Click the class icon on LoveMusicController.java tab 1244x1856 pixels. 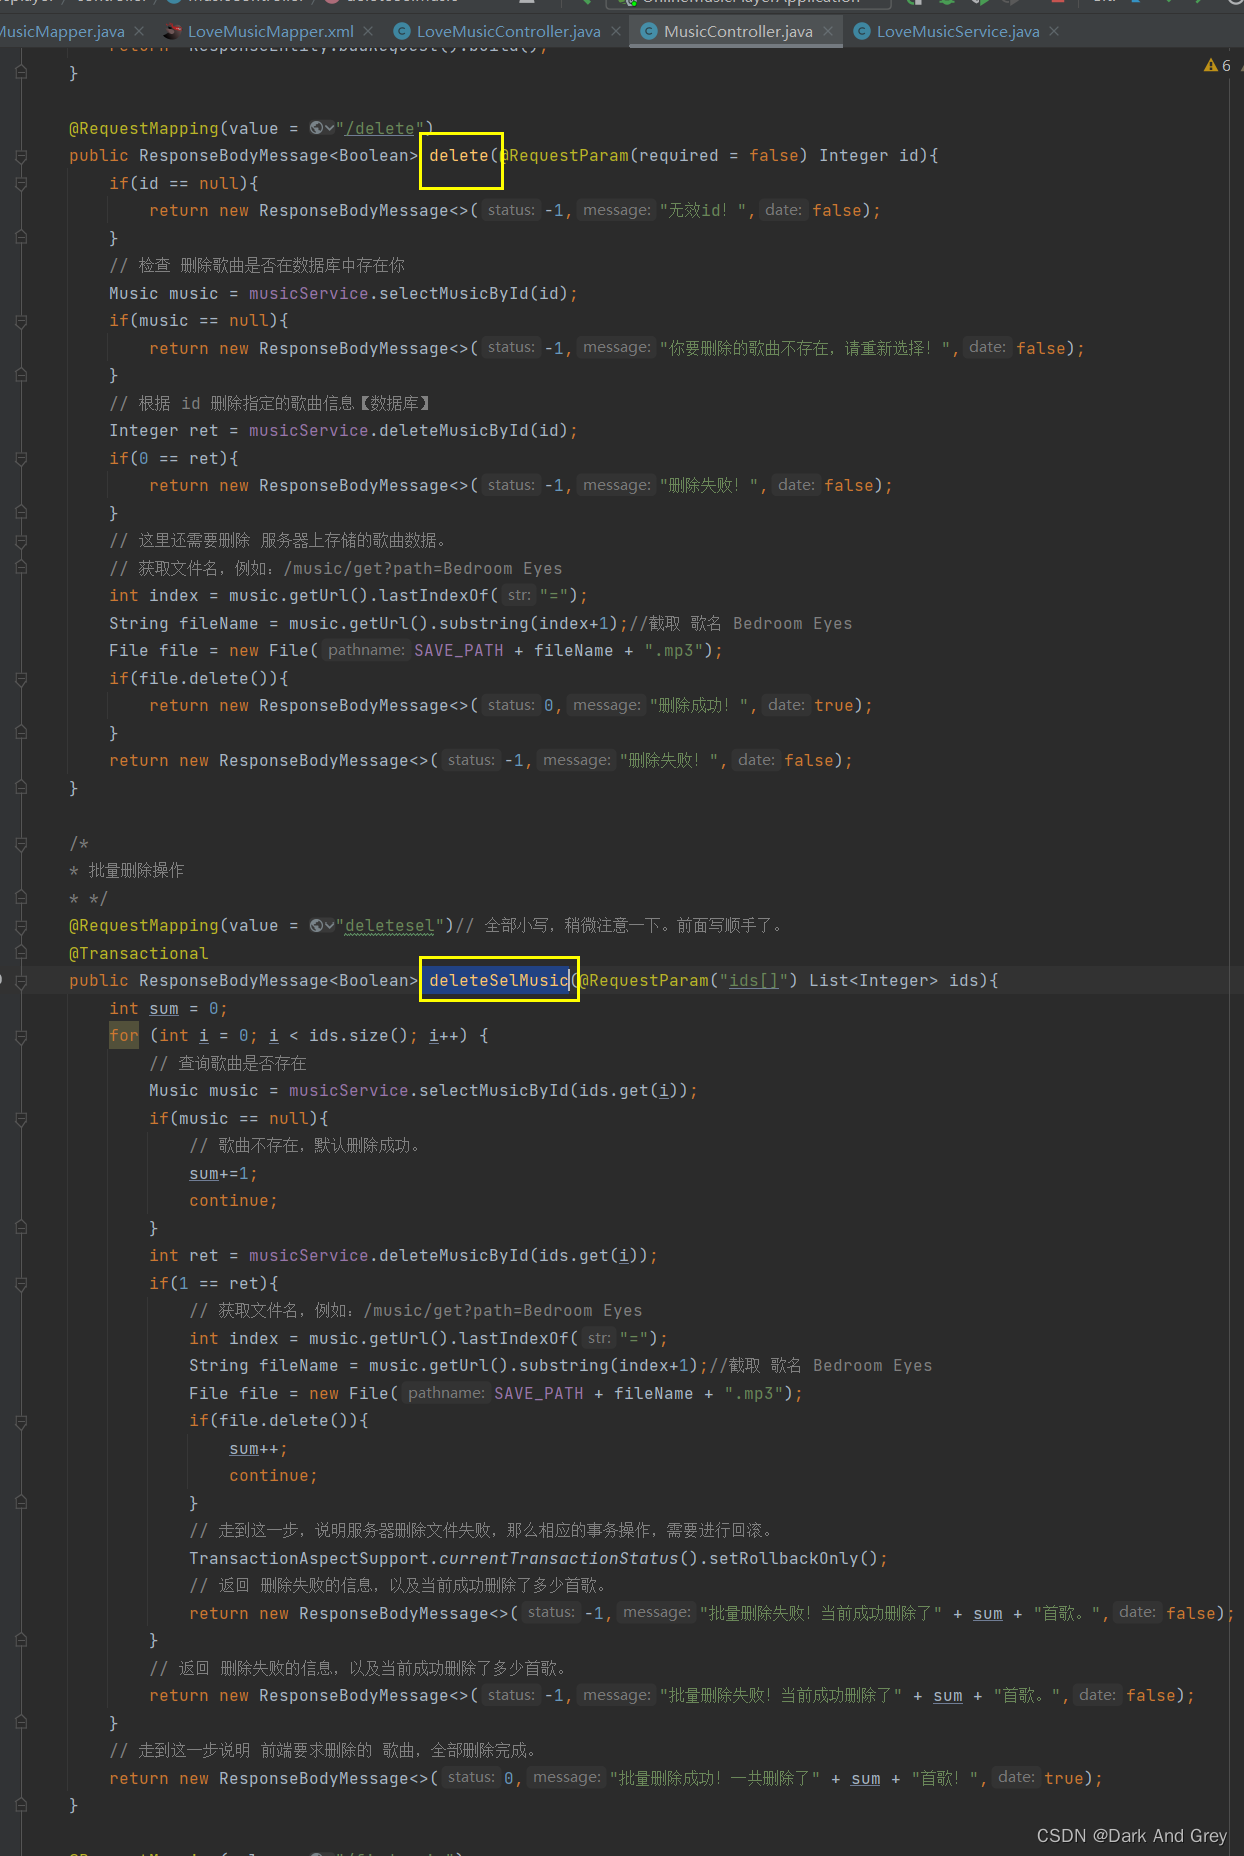(402, 31)
